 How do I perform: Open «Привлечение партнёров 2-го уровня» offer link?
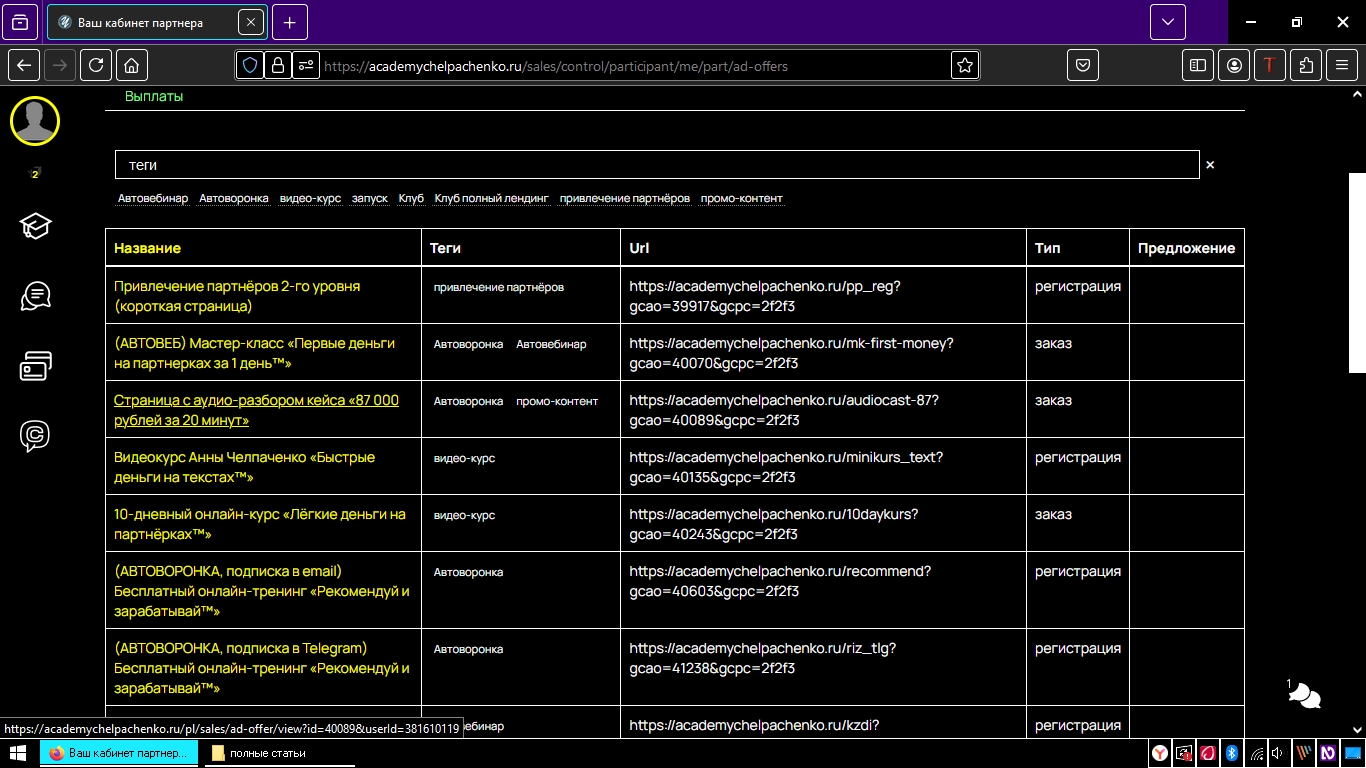pyautogui.click(x=237, y=296)
